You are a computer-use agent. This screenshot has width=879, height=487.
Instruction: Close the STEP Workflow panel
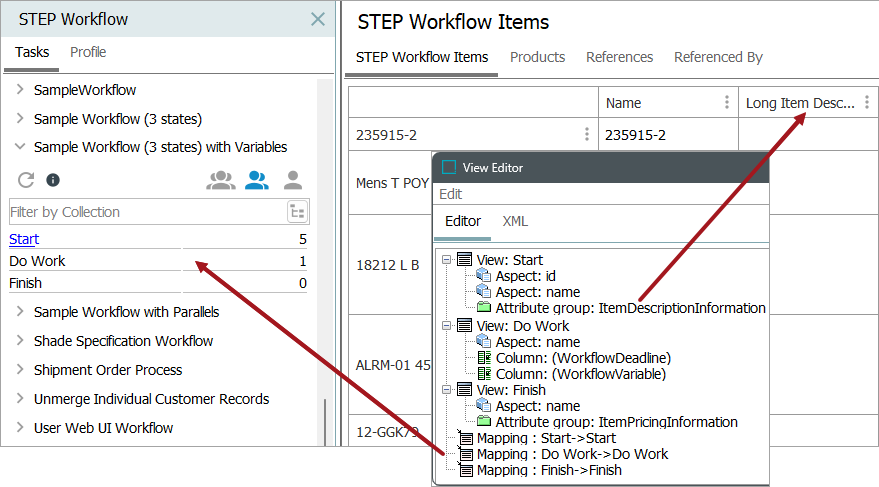(x=317, y=19)
